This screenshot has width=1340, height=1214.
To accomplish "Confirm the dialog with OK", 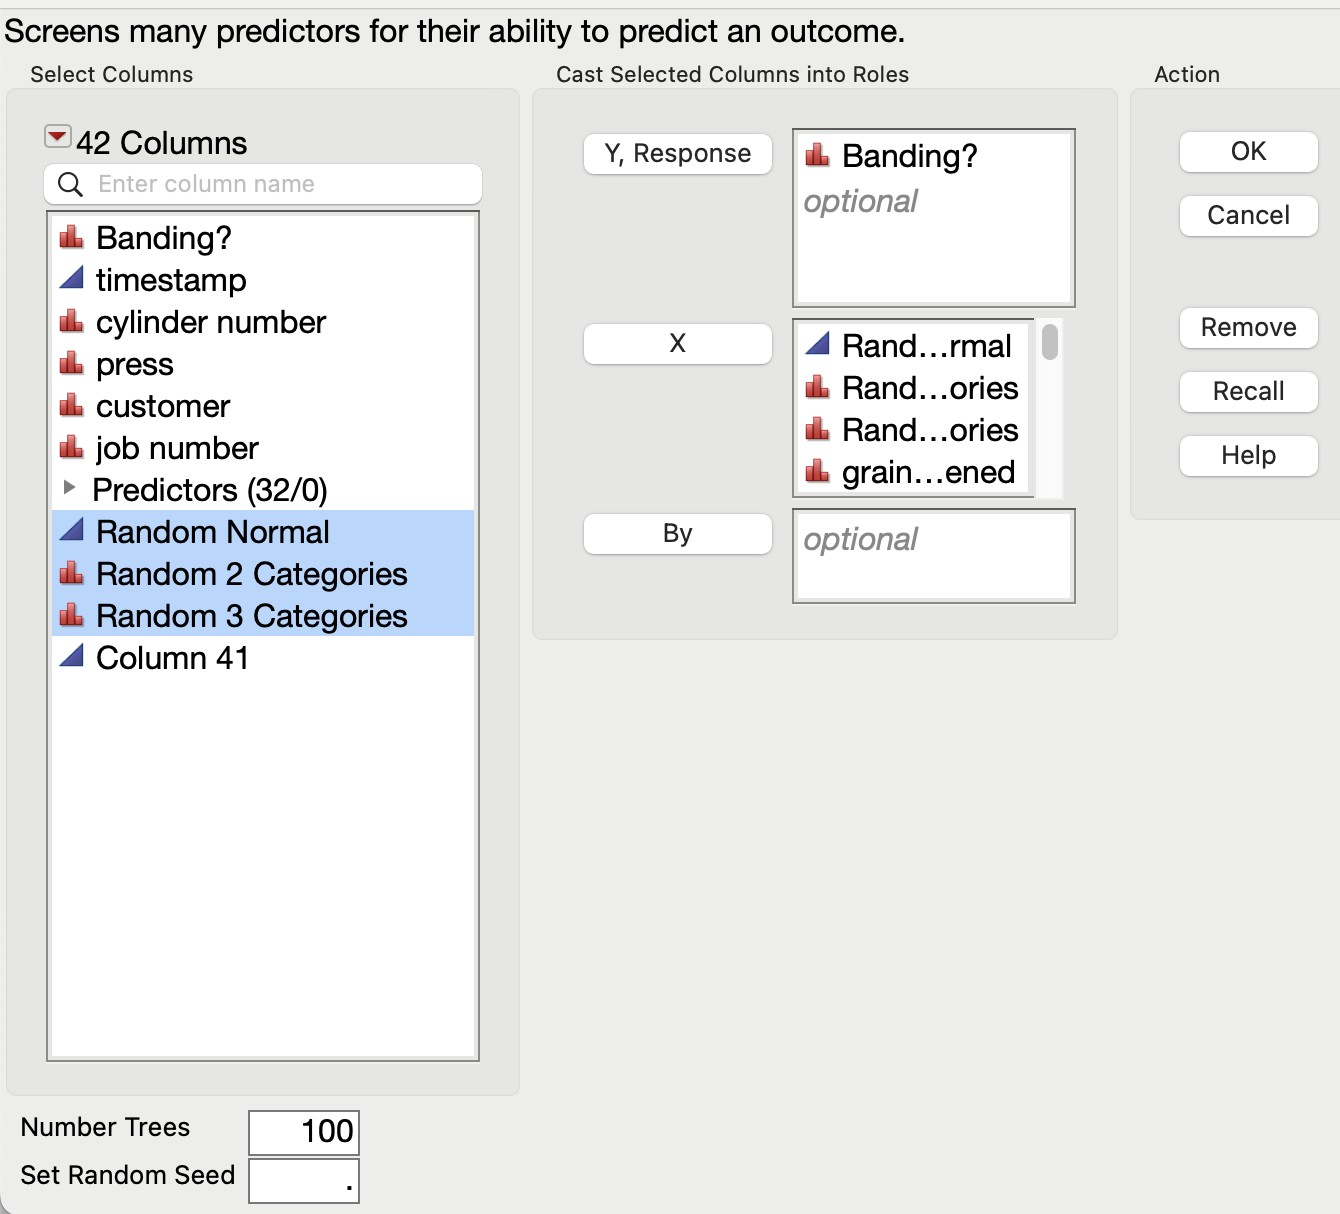I will click(x=1248, y=152).
